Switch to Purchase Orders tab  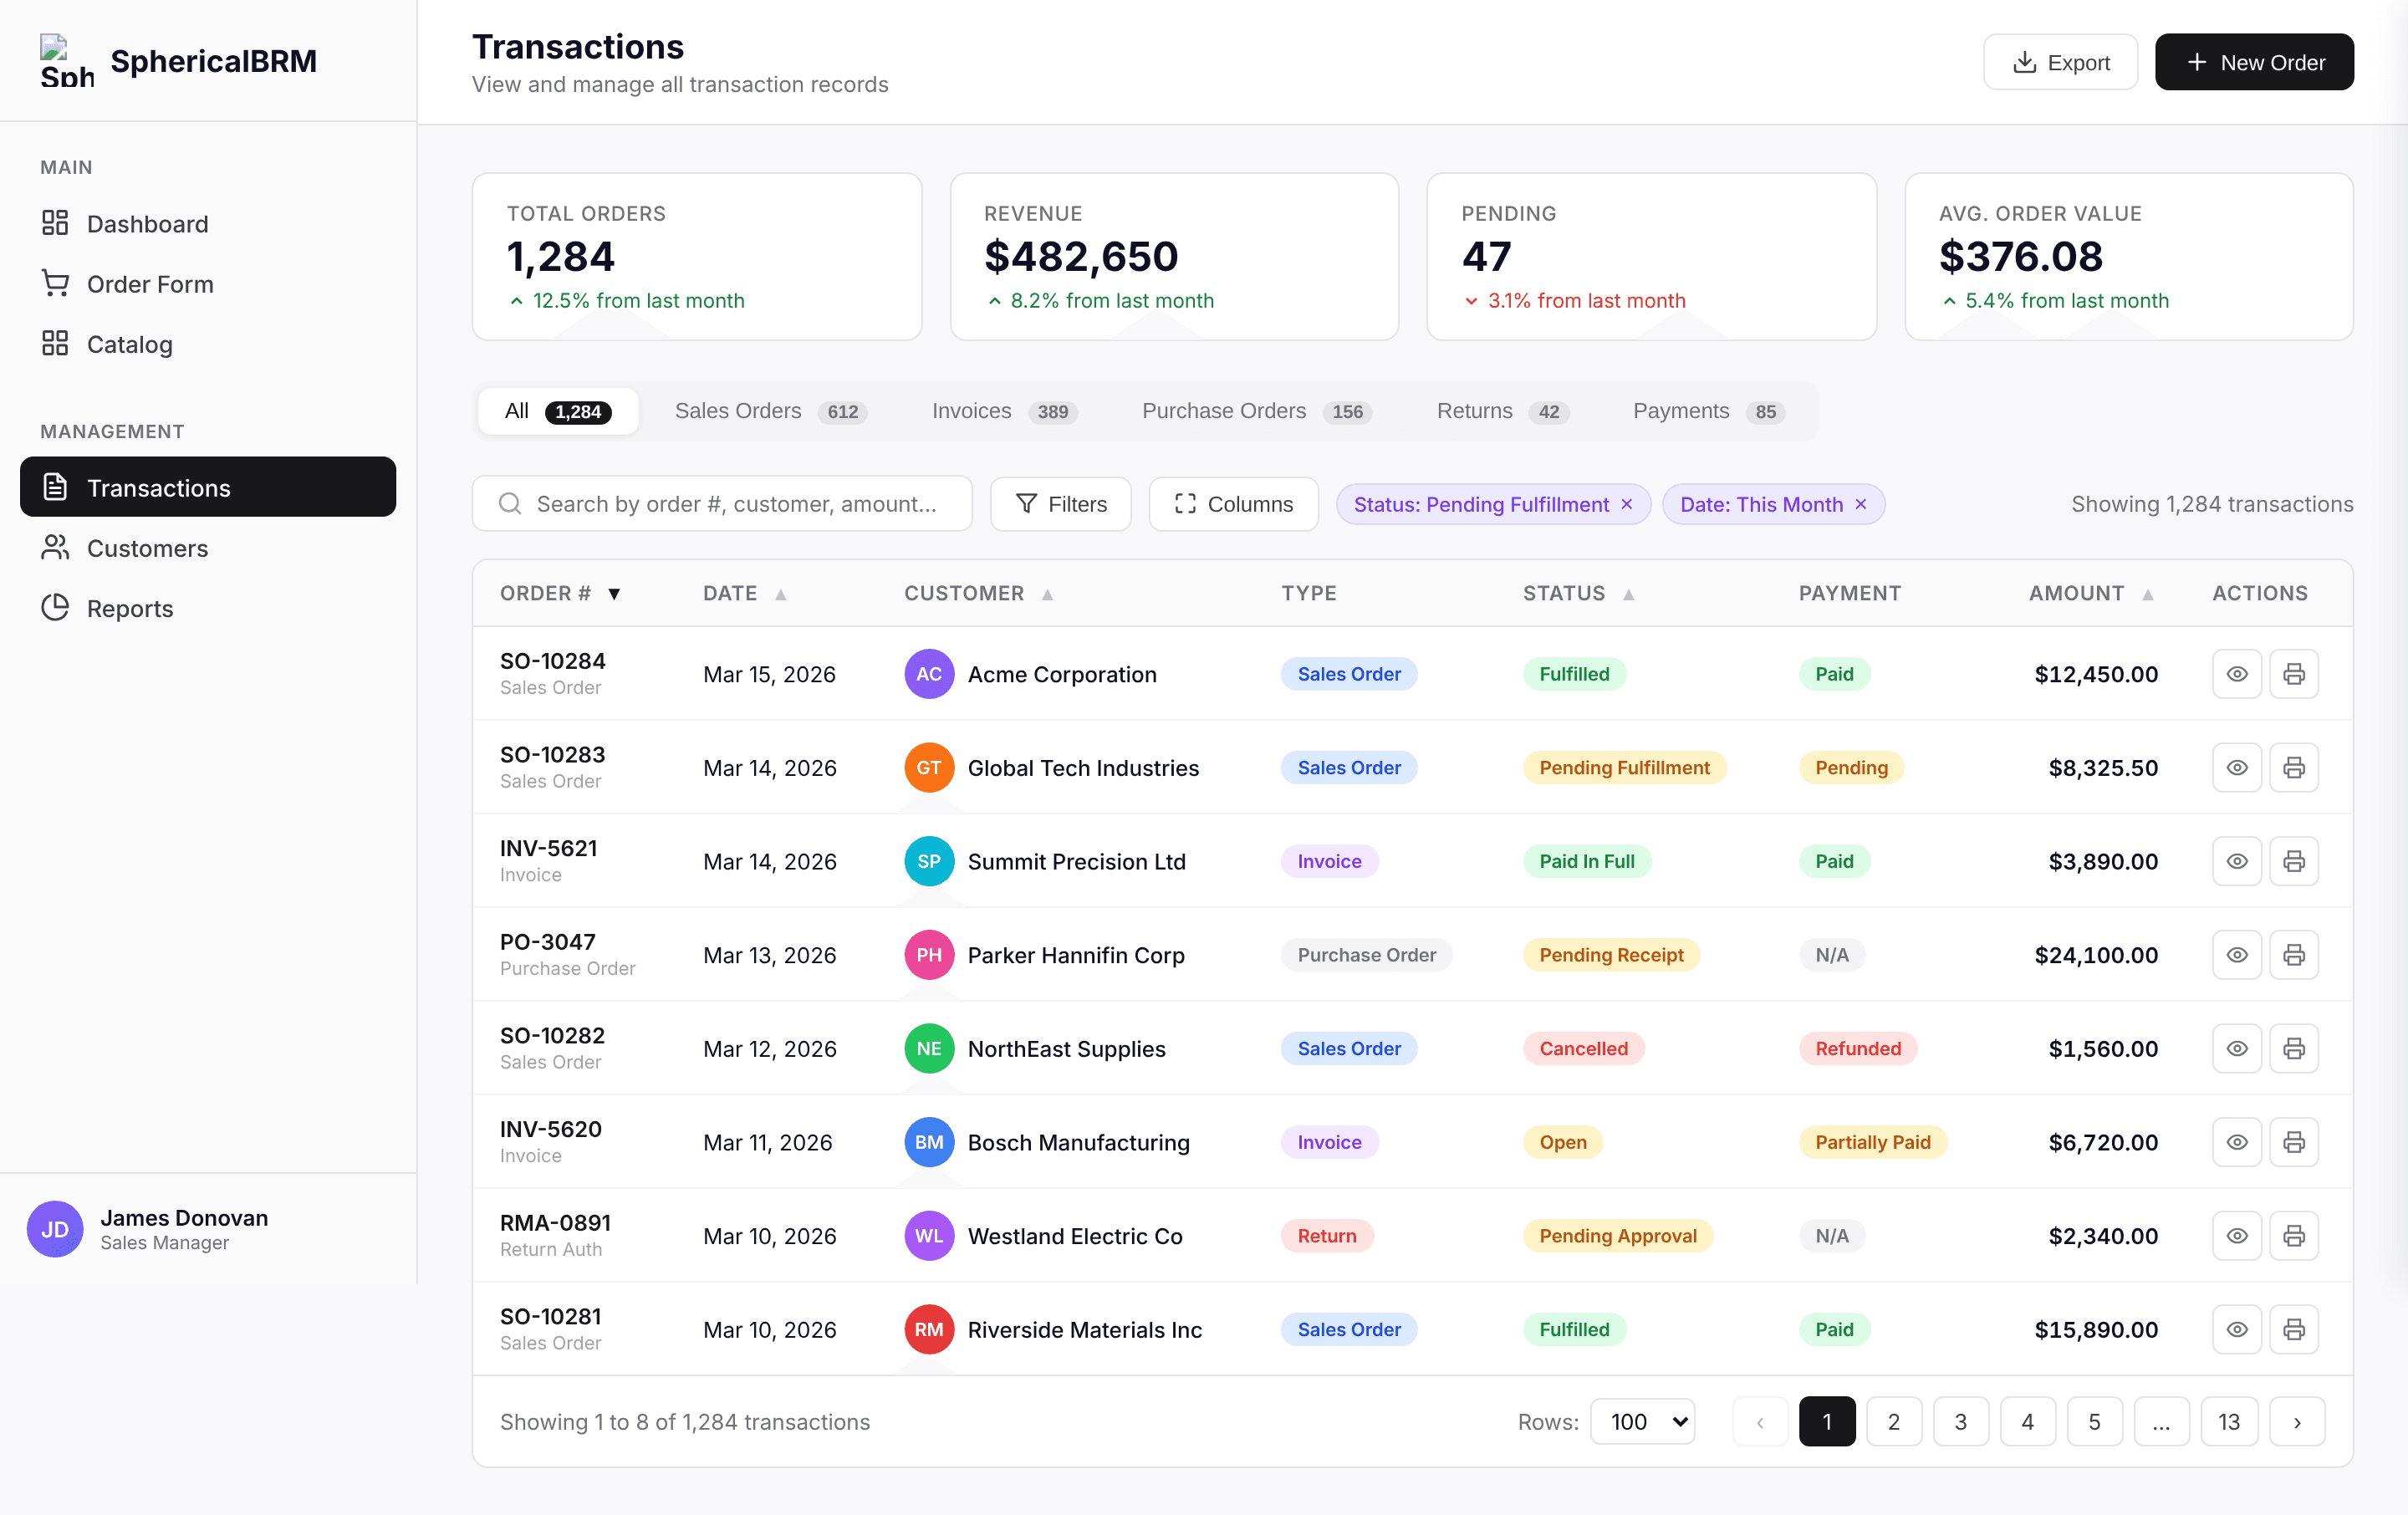(1256, 411)
